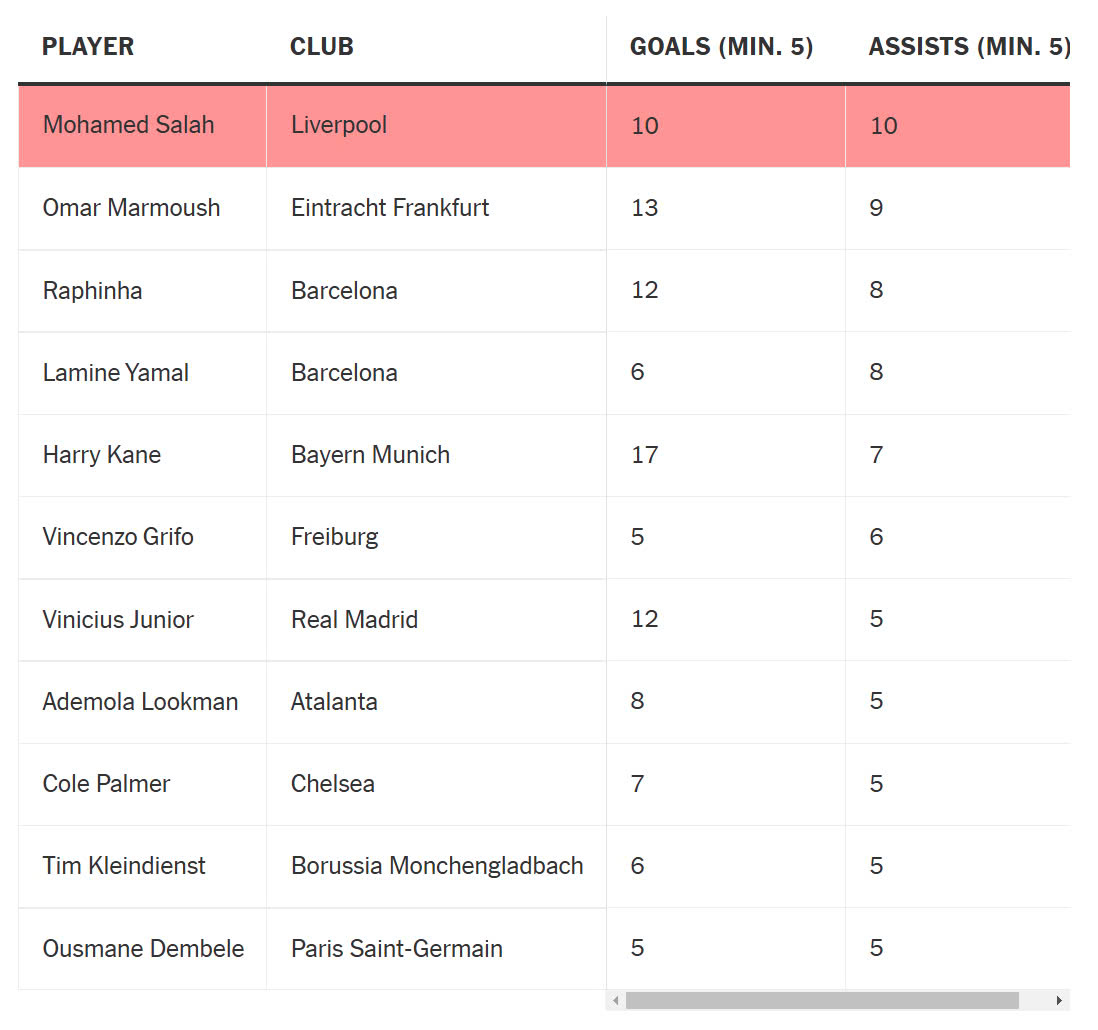Image resolution: width=1098 pixels, height=1030 pixels.
Task: Select the Cole Palmer player cell
Action: 106,784
